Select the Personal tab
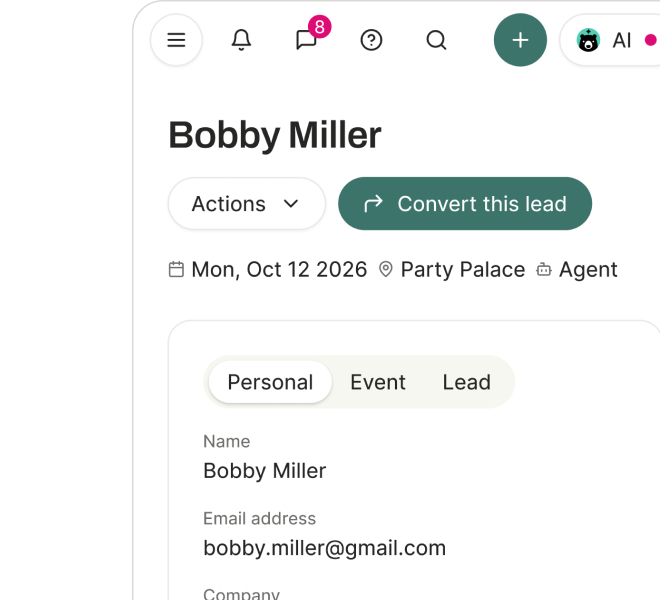Screen dimensions: 660x600 (x=270, y=382)
